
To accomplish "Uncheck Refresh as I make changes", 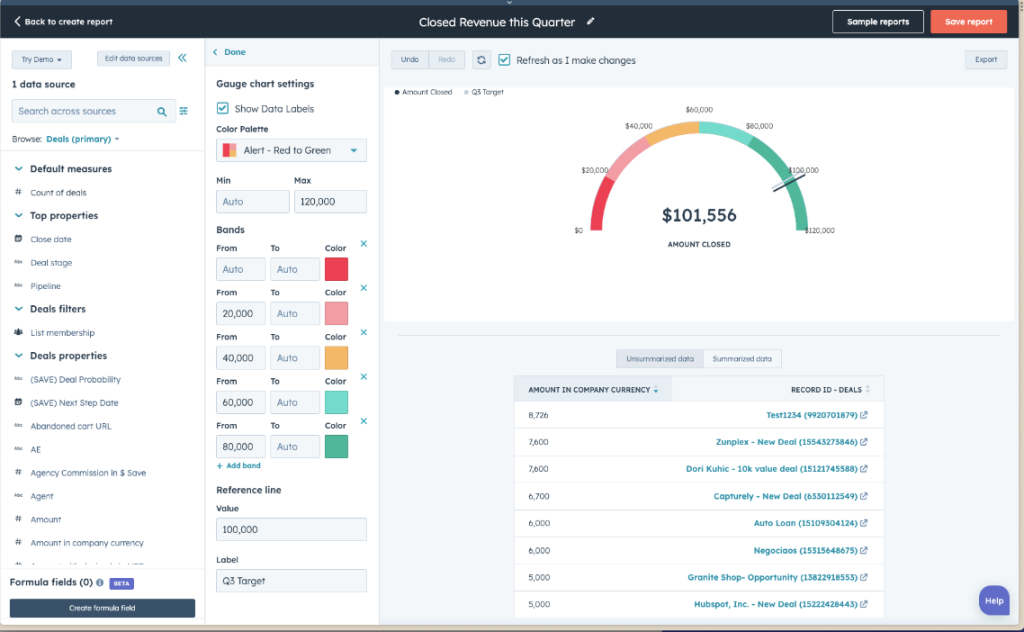I will tap(504, 60).
